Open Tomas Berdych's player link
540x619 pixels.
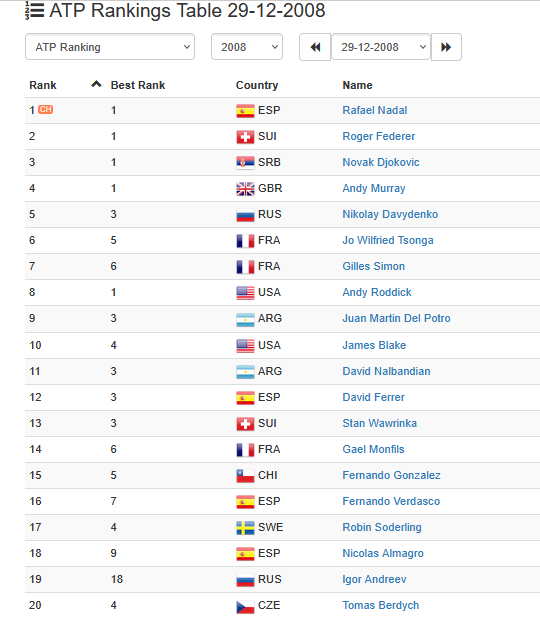(381, 605)
